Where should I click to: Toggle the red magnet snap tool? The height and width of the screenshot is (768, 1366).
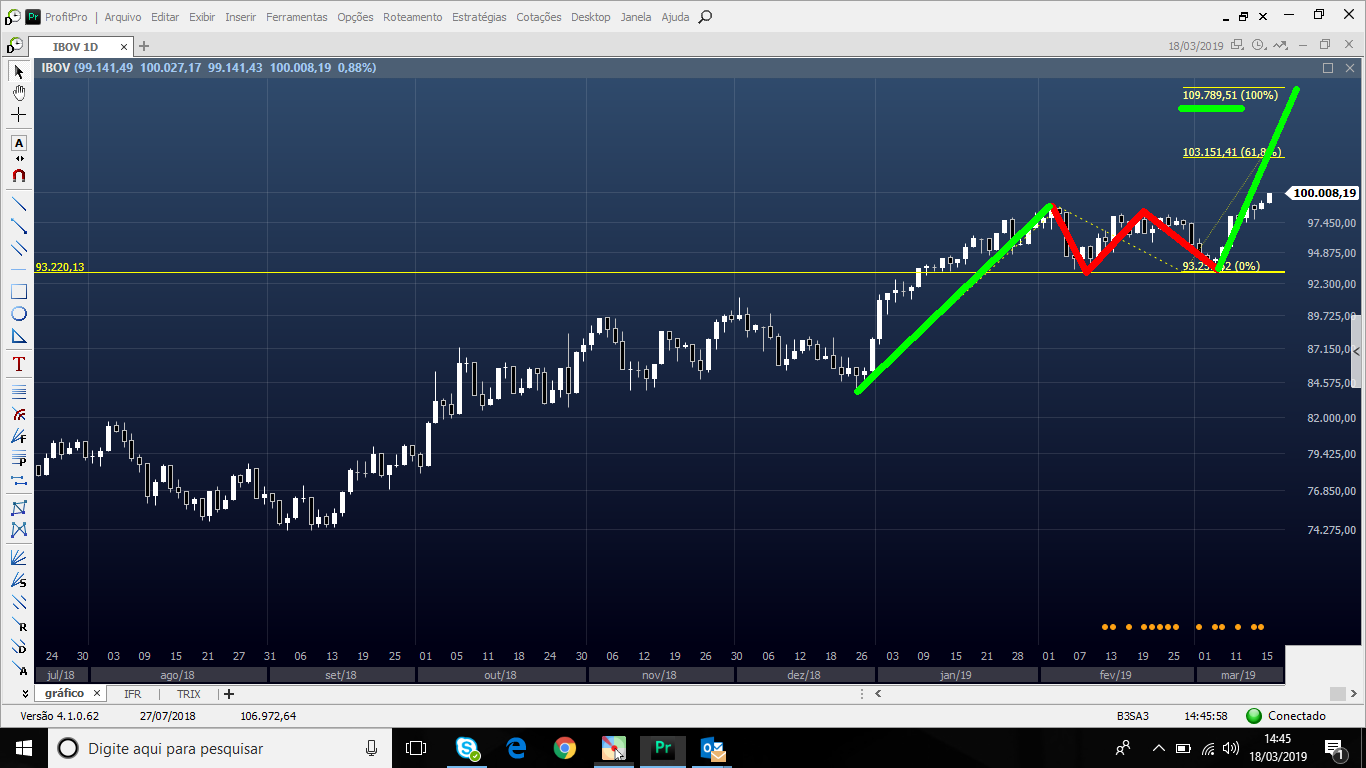(x=18, y=176)
